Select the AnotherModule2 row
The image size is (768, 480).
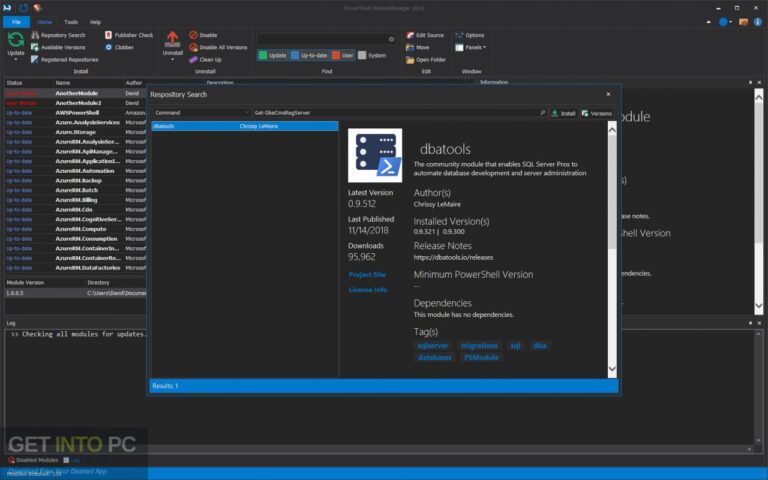pyautogui.click(x=76, y=103)
